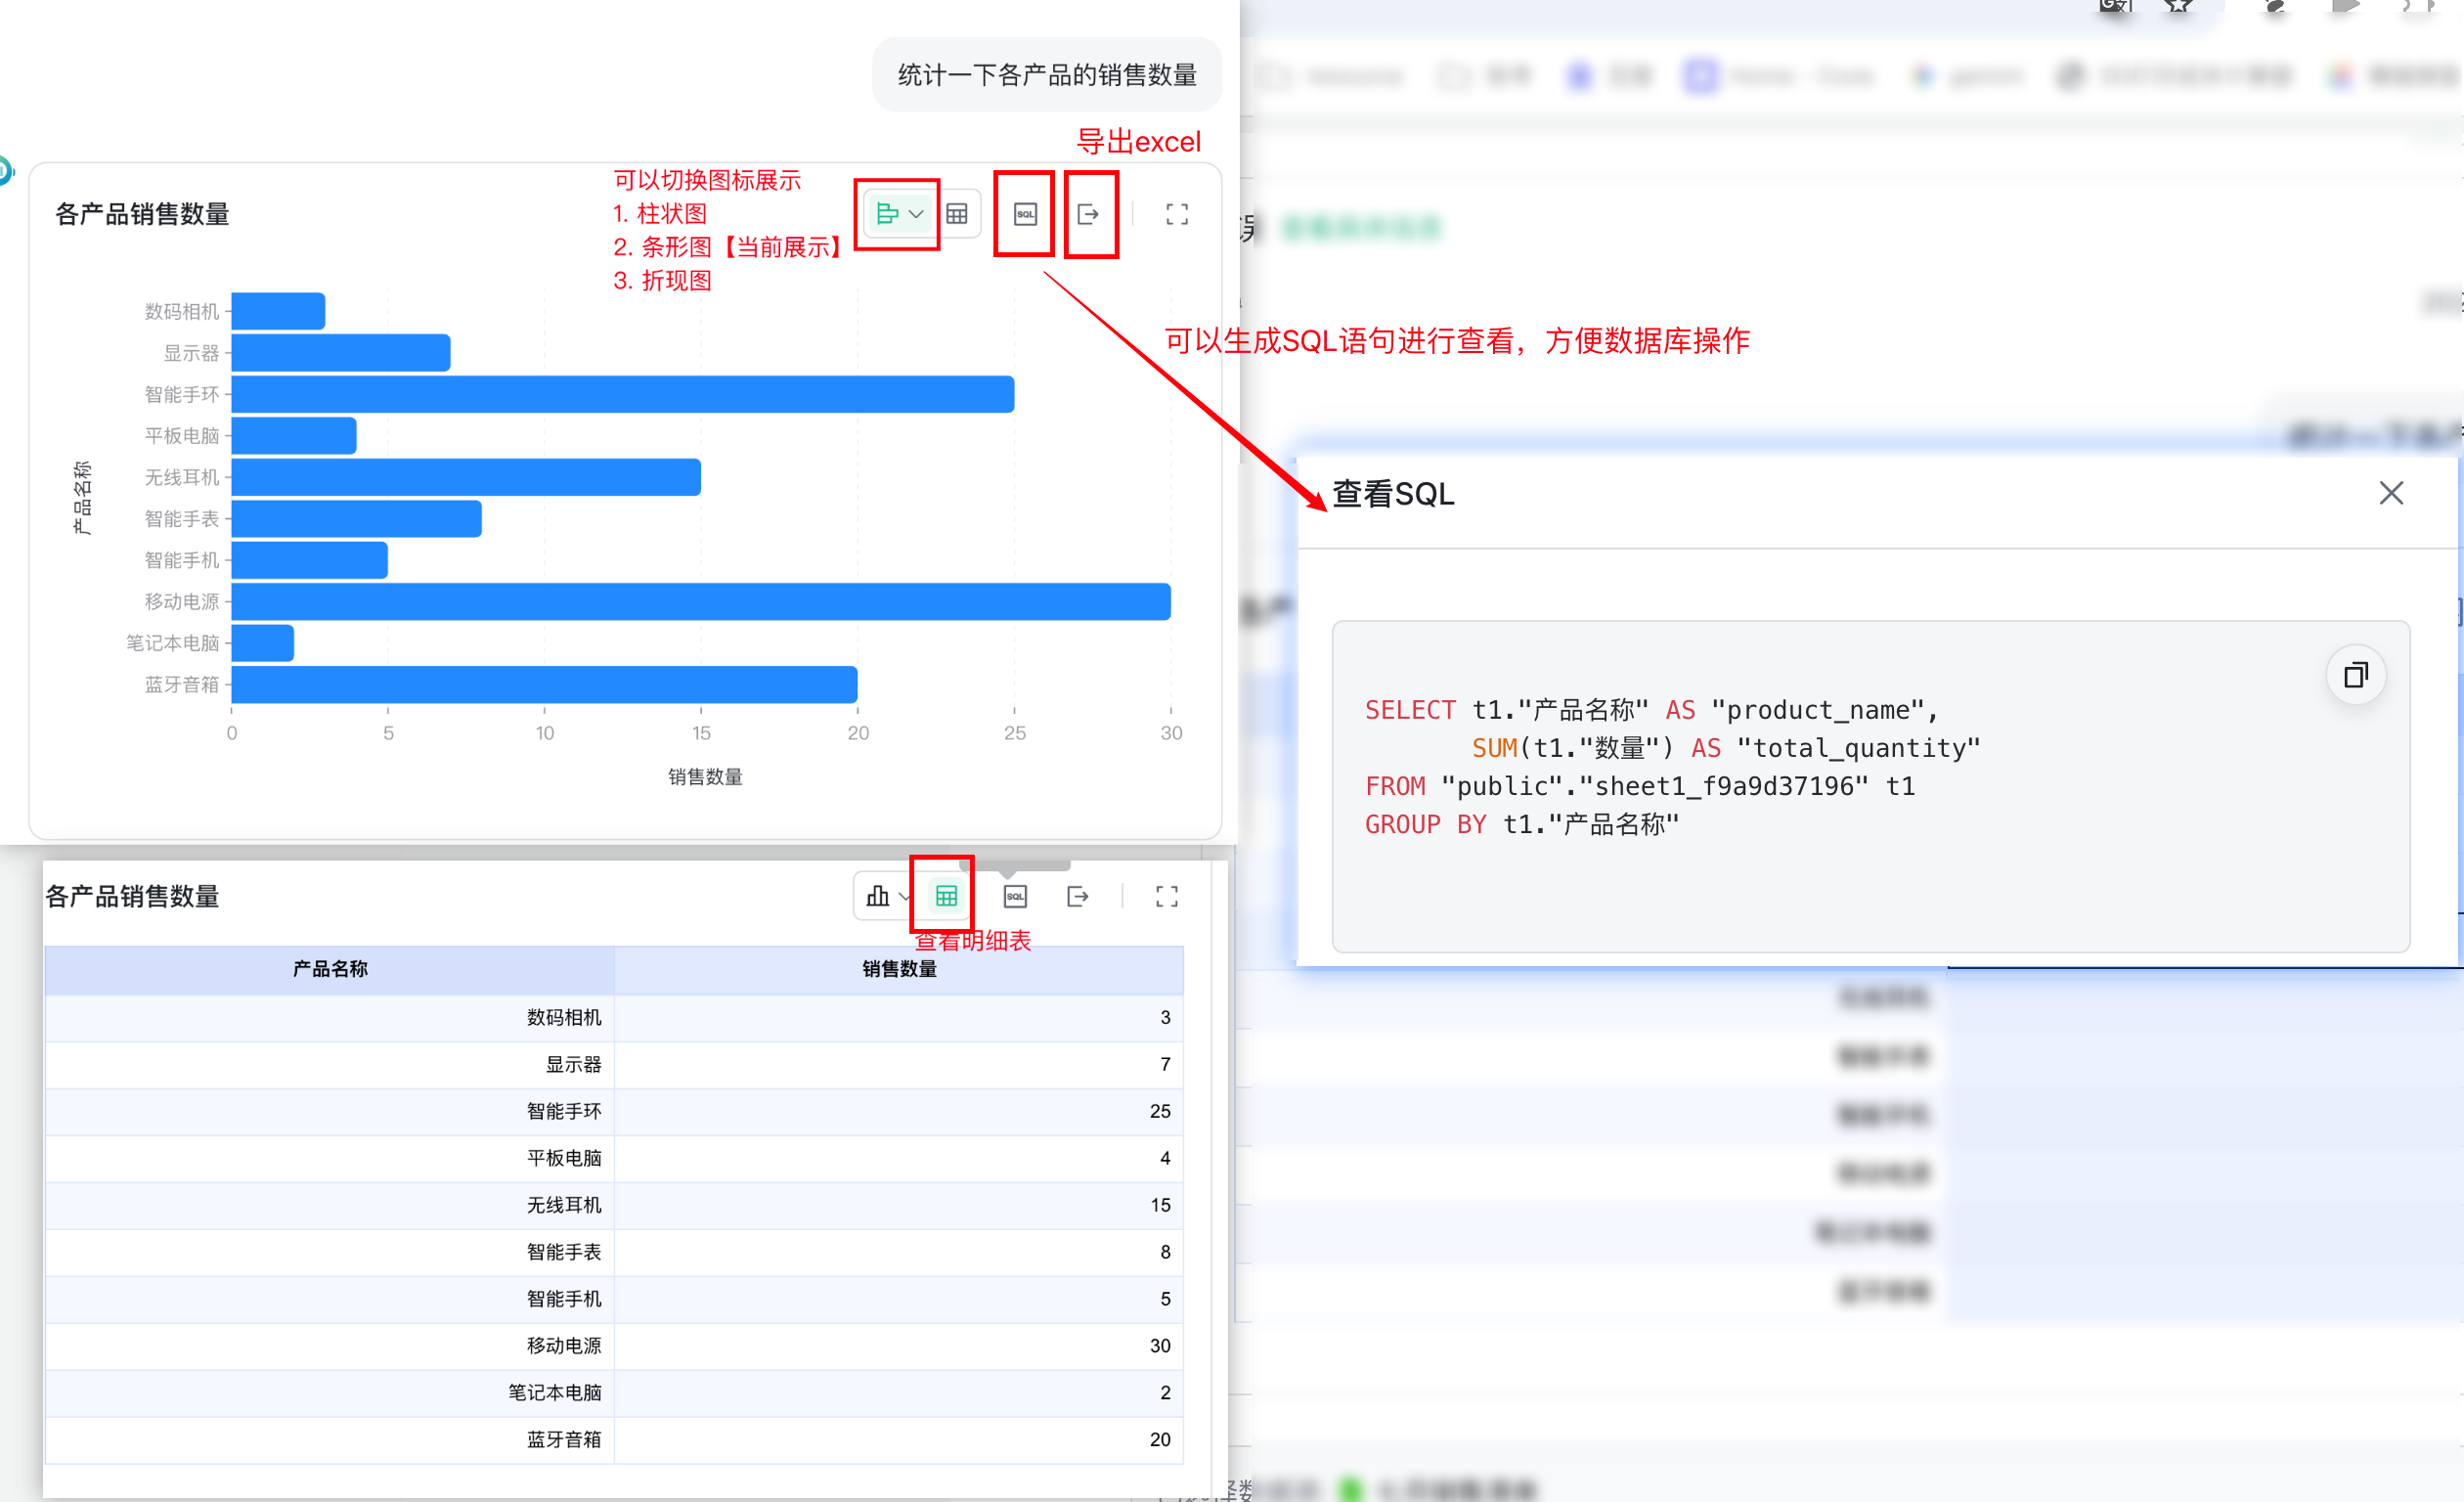
Task: Click the SELECT line in SQL code
Action: tap(1652, 711)
